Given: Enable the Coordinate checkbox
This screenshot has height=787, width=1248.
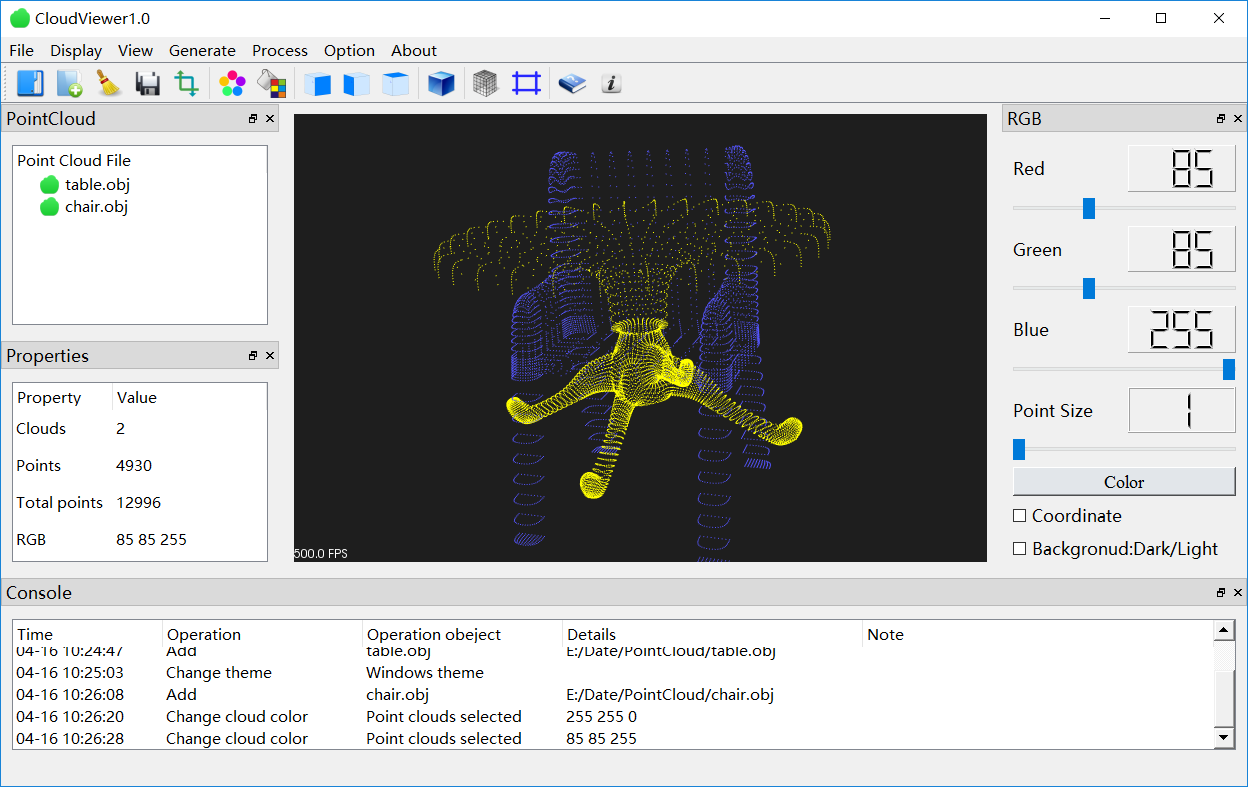Looking at the screenshot, I should click(1020, 516).
